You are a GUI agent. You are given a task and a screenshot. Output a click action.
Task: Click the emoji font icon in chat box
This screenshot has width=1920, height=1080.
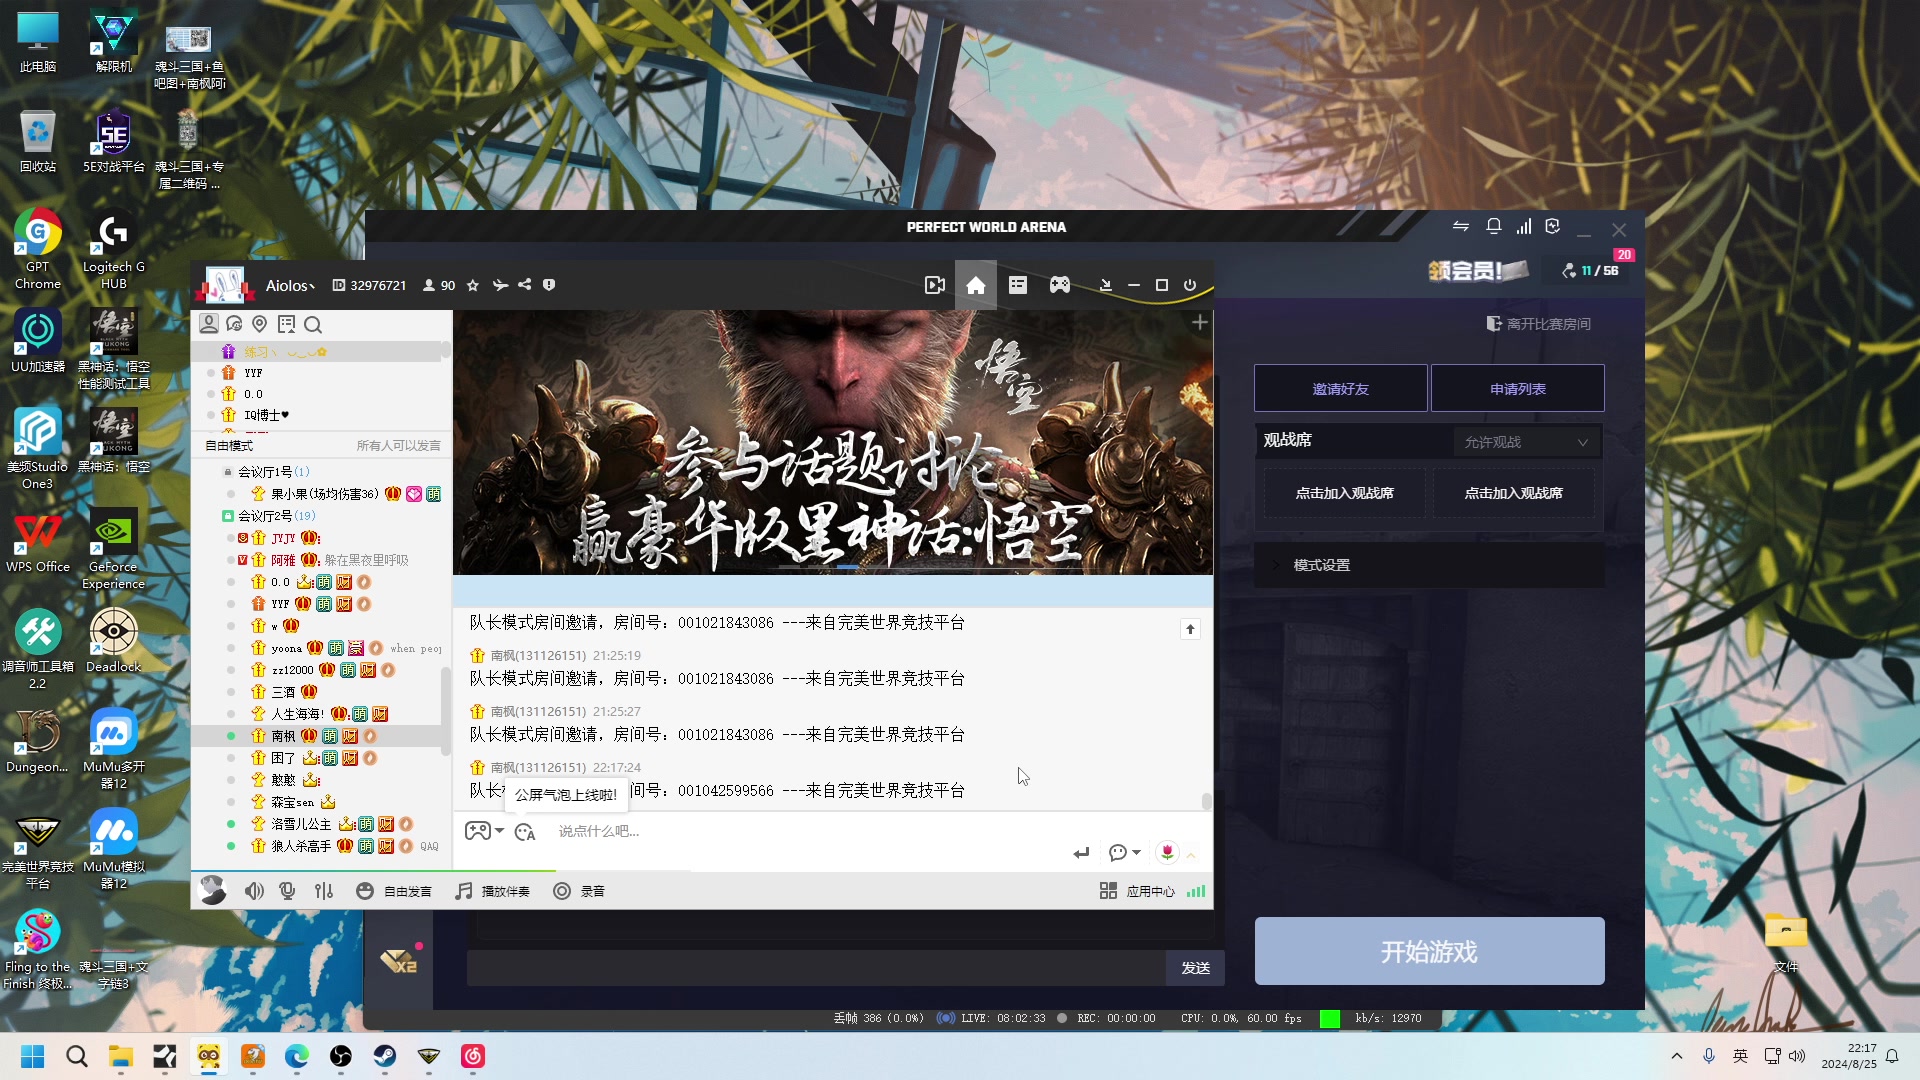point(525,832)
